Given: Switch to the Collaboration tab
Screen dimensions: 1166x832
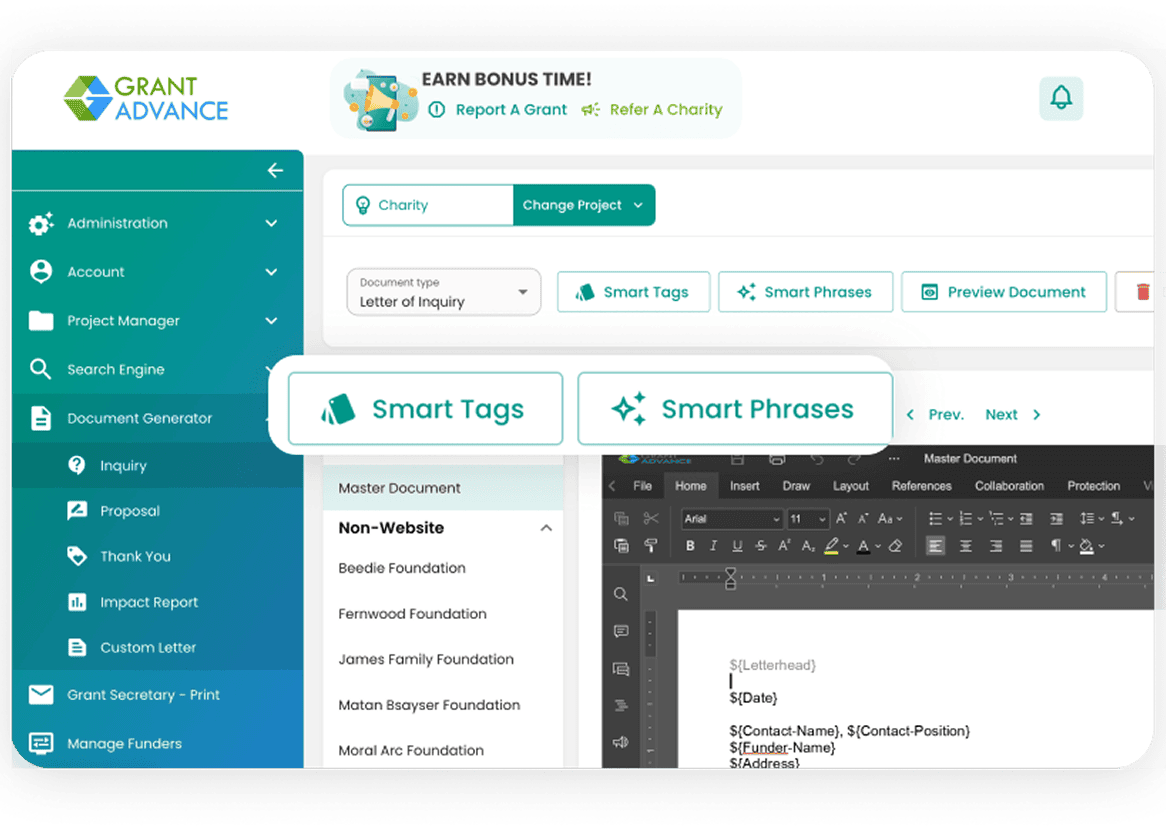Looking at the screenshot, I should 1009,486.
